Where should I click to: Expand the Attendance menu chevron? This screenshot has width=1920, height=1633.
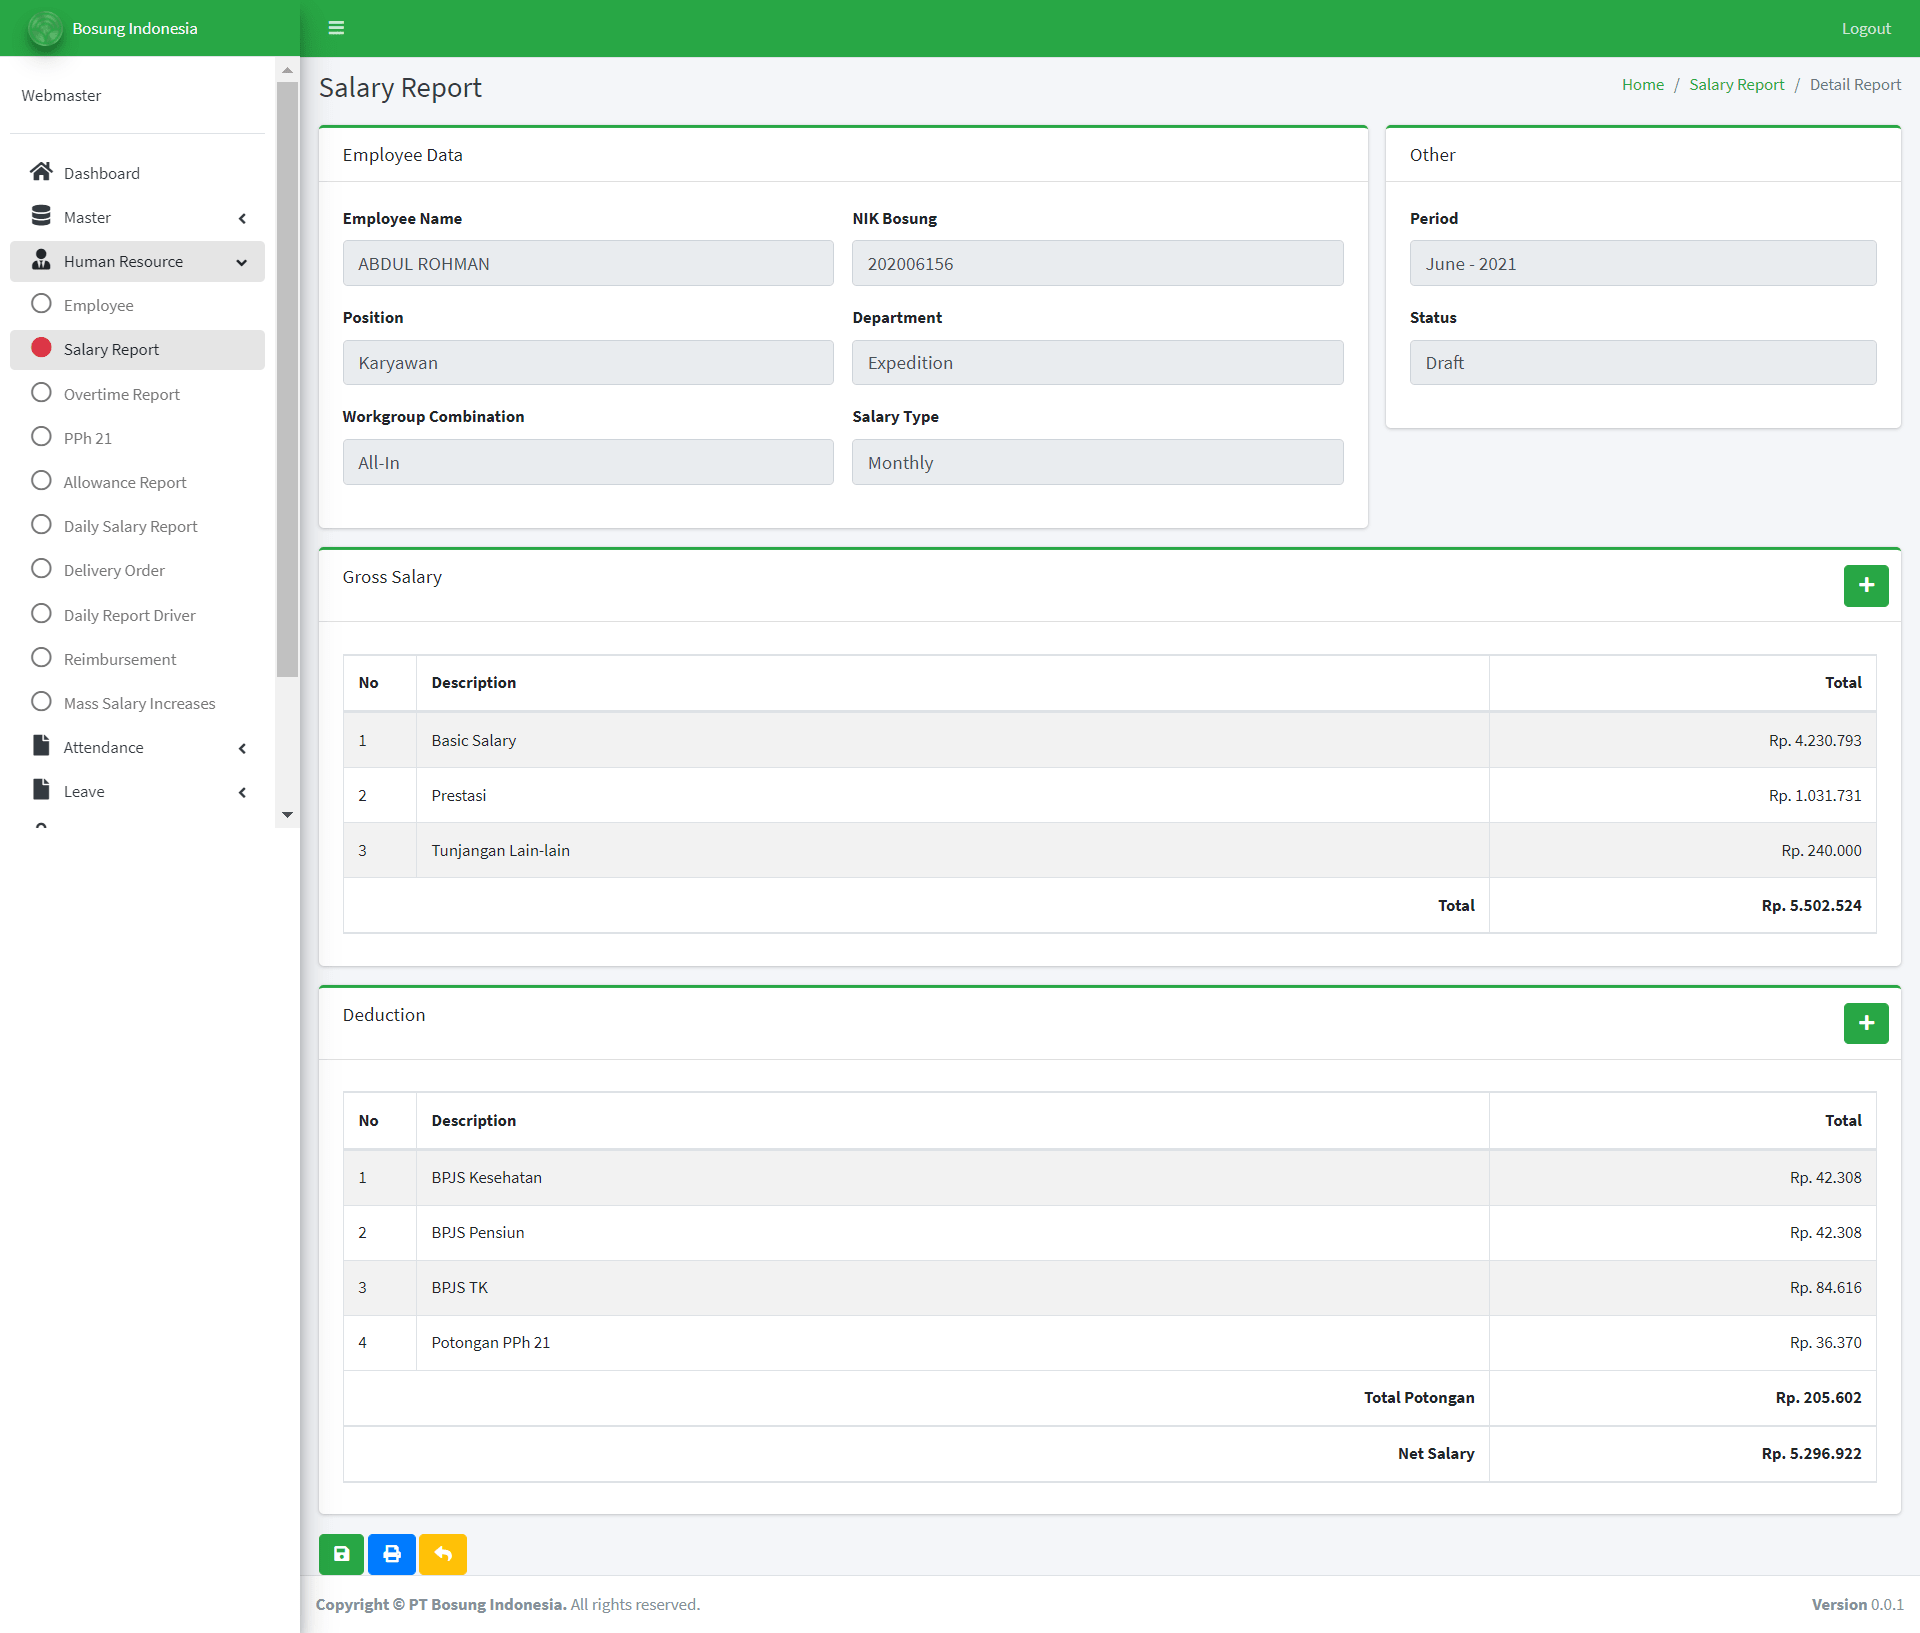242,748
